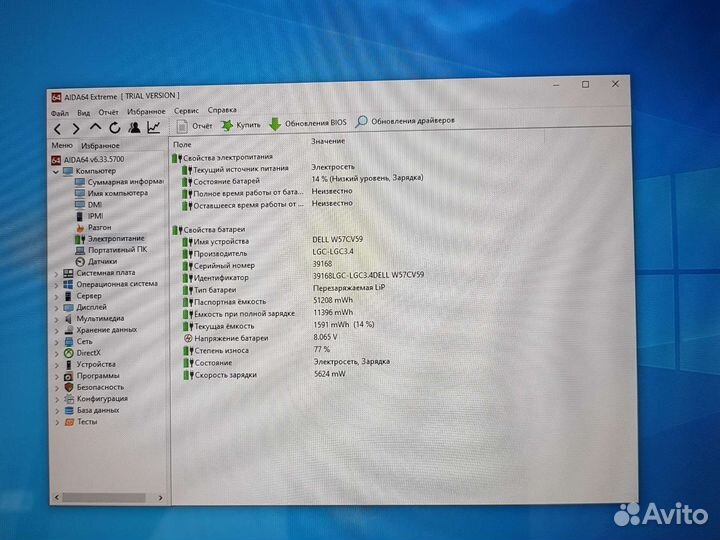Select the Электропитание tree item
This screenshot has width=720, height=540.
pos(110,239)
